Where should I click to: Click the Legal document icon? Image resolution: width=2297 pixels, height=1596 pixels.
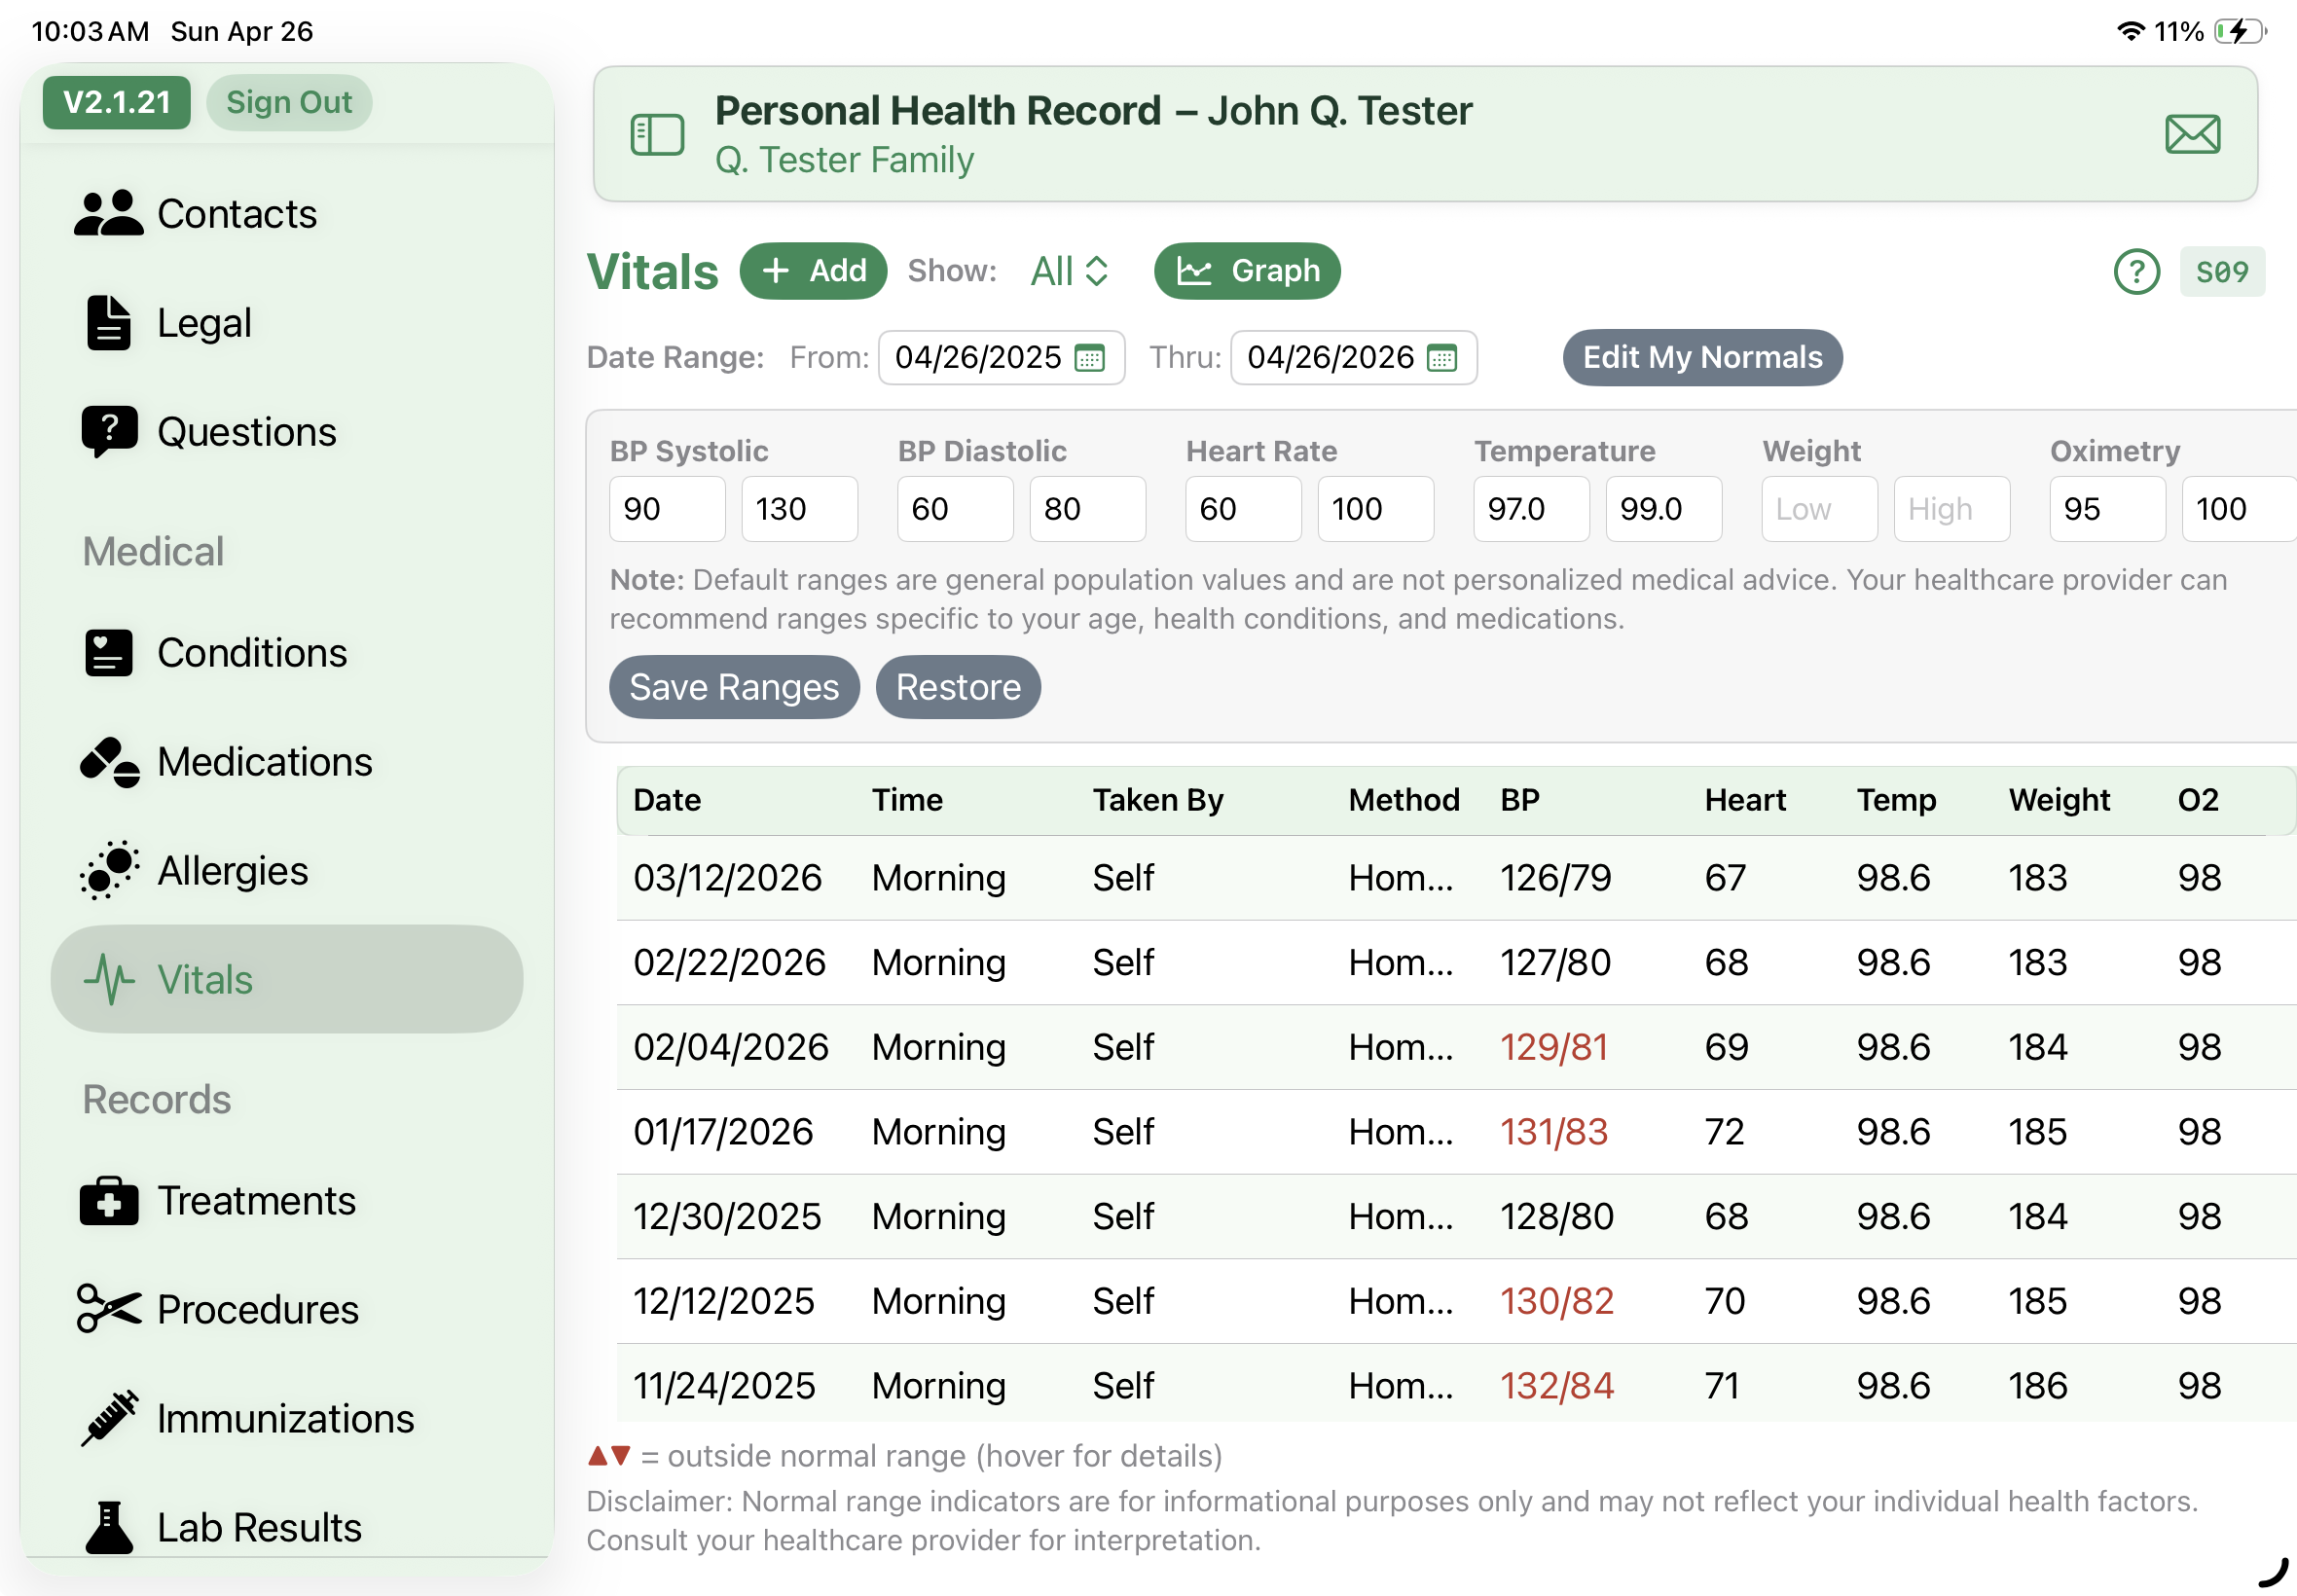[108, 322]
